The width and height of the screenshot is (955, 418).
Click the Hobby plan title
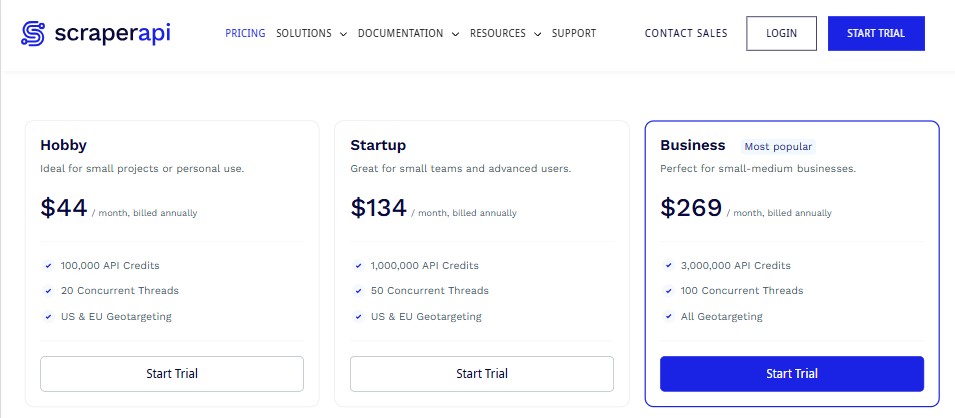pyautogui.click(x=63, y=146)
